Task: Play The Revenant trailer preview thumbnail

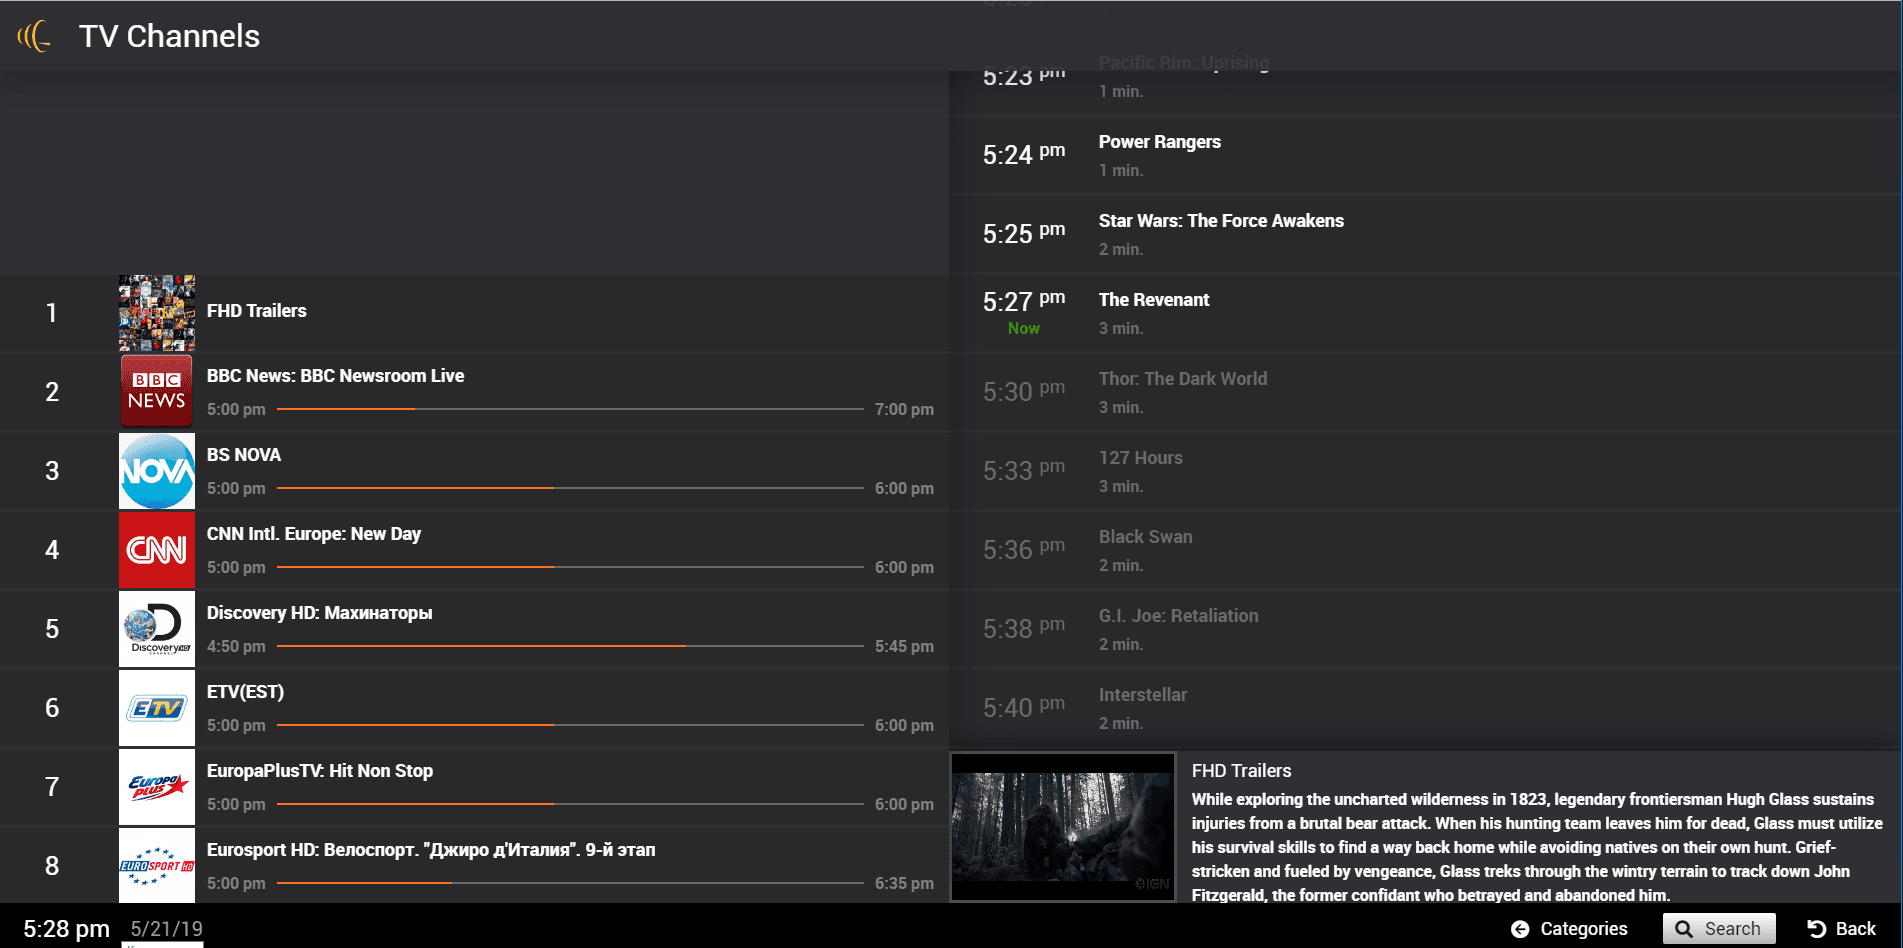Action: click(x=1062, y=827)
